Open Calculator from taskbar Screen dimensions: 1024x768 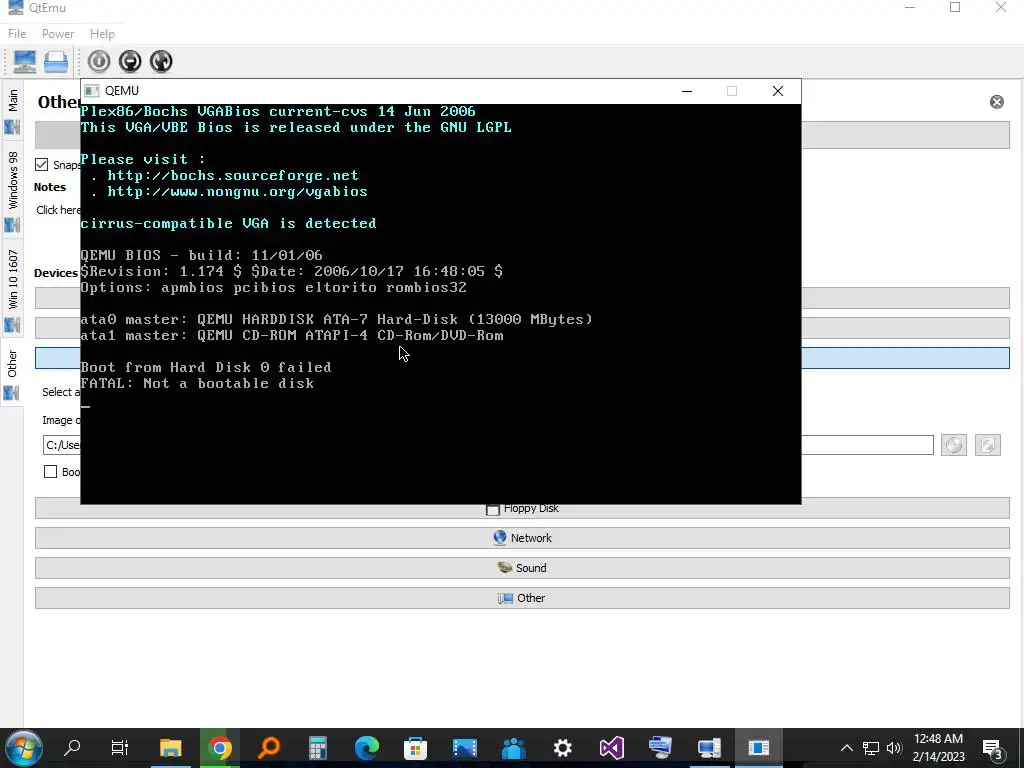(318, 748)
